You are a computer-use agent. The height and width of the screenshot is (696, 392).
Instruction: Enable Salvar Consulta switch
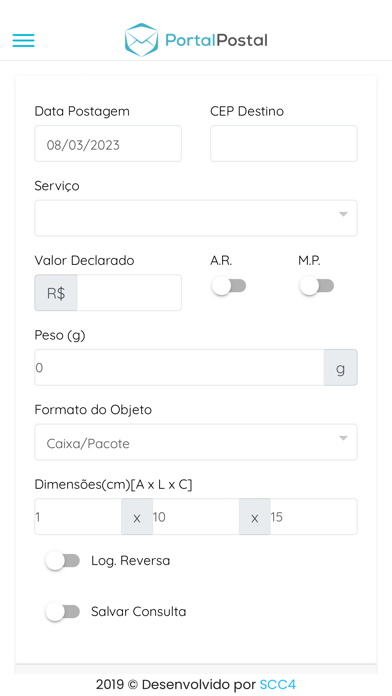click(x=63, y=612)
